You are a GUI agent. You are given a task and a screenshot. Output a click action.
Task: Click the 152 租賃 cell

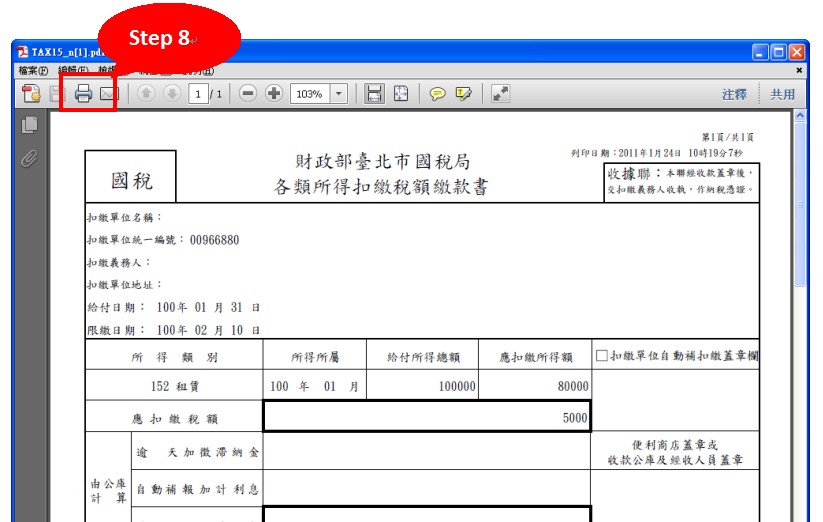click(x=175, y=386)
